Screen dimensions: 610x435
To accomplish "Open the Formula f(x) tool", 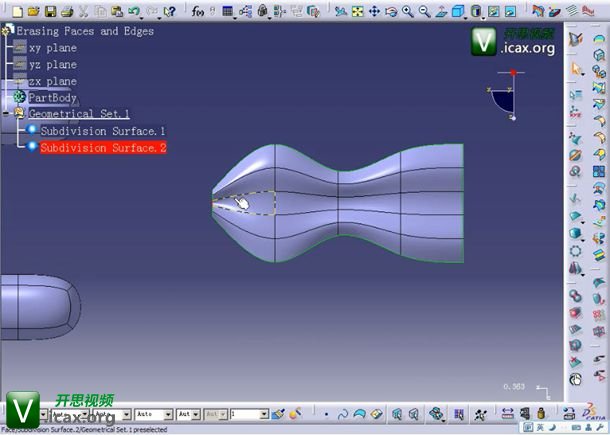I will tap(198, 11).
